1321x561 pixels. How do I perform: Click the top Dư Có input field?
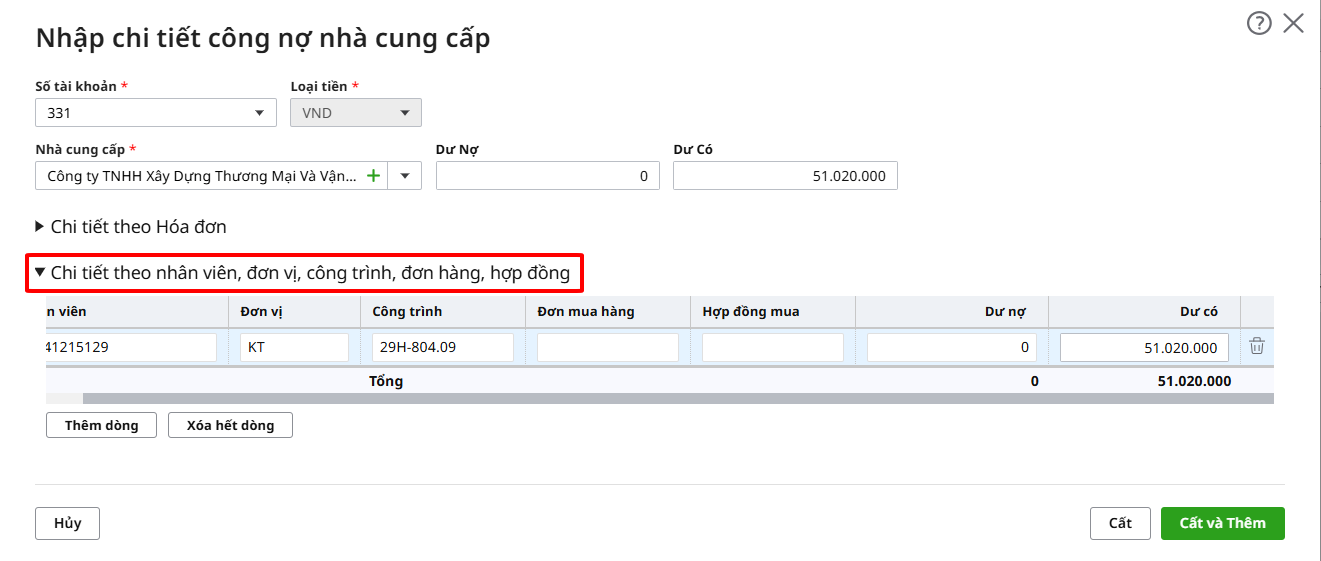785,176
